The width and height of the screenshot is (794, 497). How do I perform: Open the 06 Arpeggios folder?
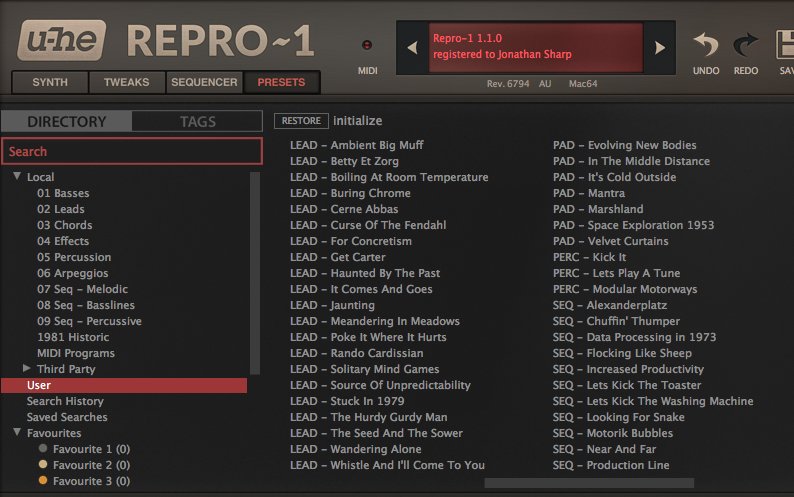point(72,273)
